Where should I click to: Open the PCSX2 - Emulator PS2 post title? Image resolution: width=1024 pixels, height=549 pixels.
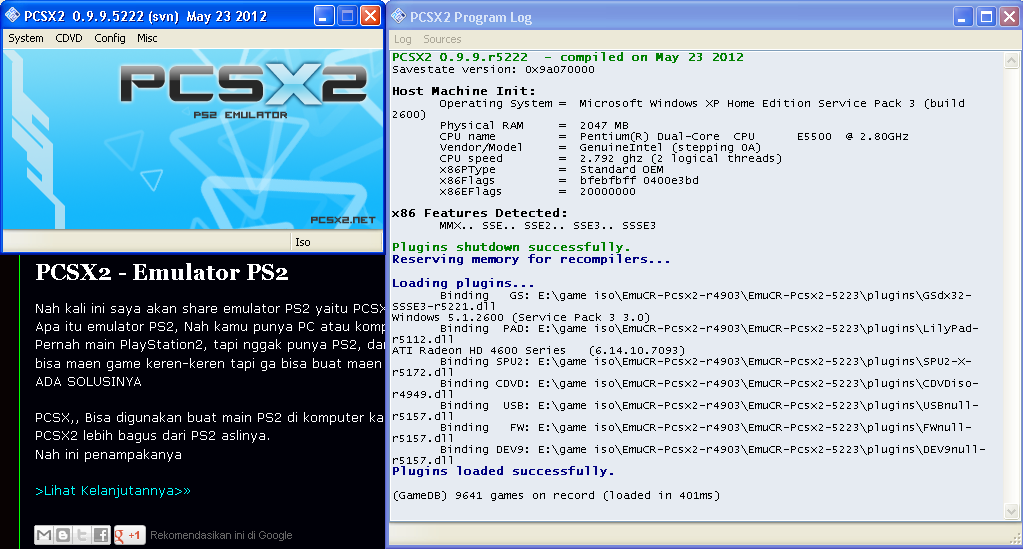tap(162, 272)
